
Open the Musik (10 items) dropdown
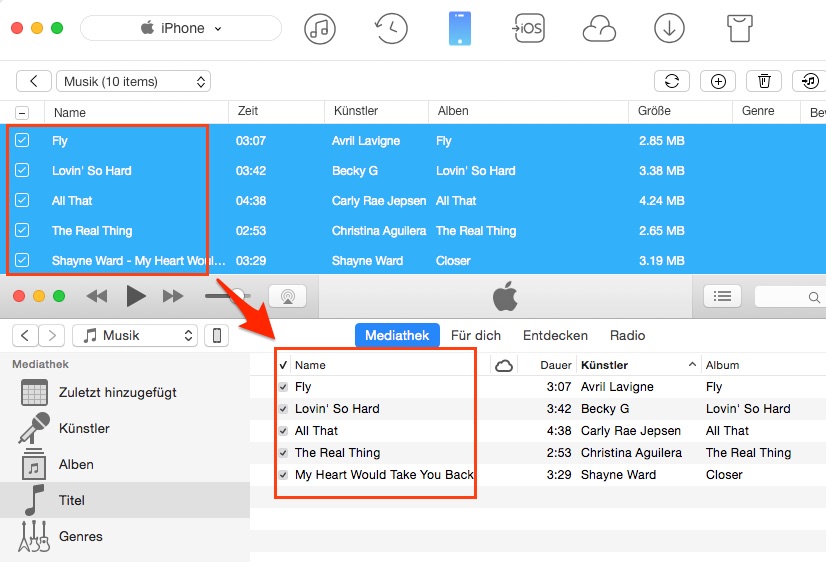point(133,81)
